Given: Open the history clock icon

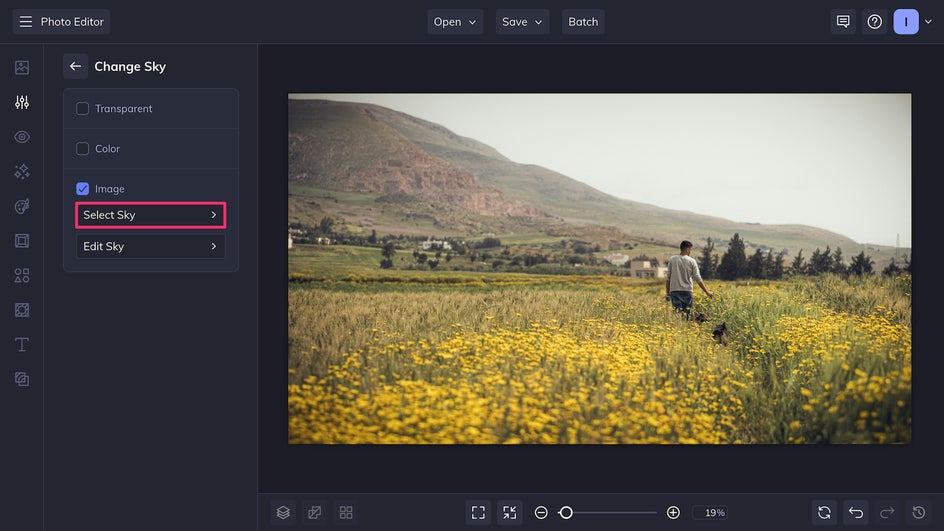Looking at the screenshot, I should coord(918,512).
